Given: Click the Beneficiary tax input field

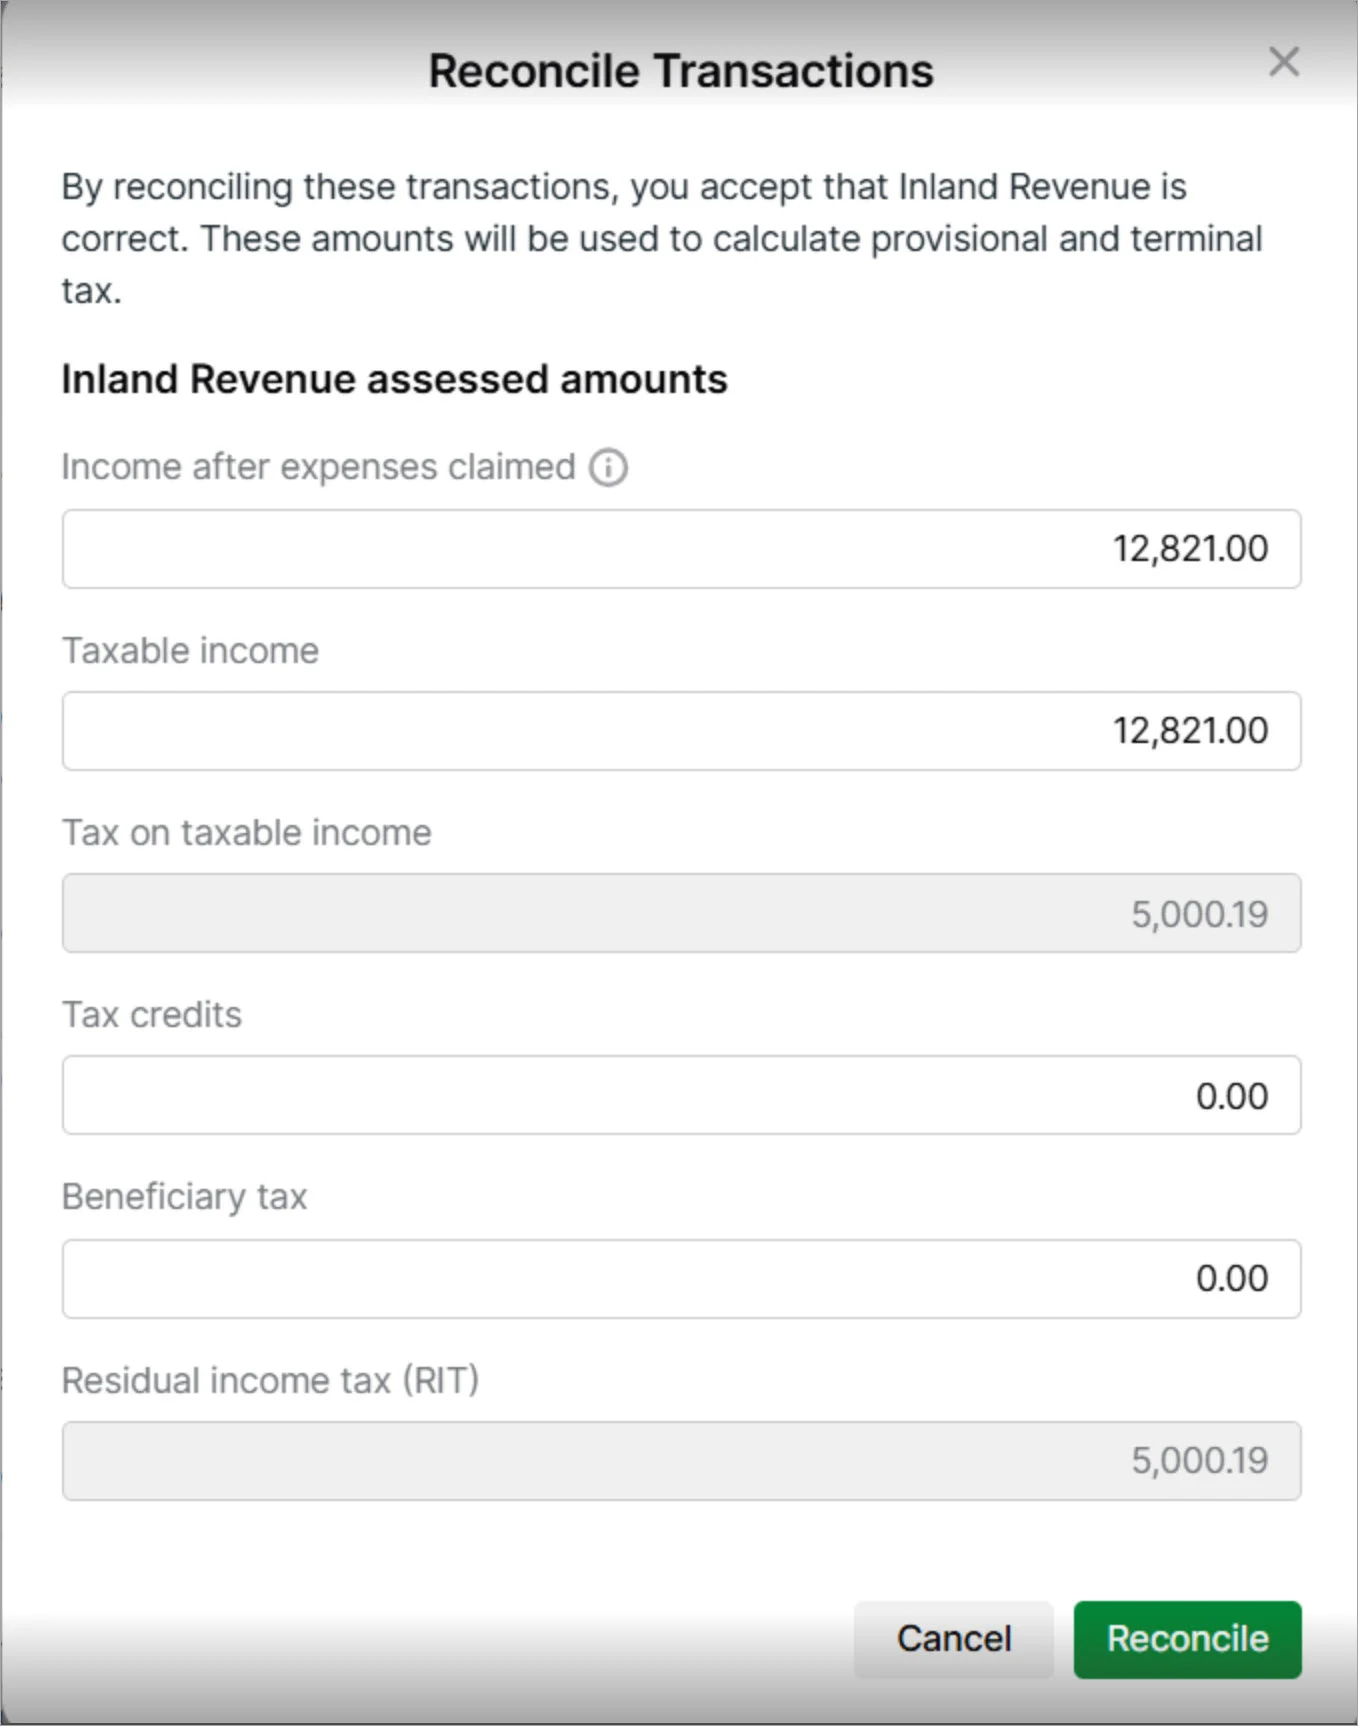Looking at the screenshot, I should [x=680, y=1278].
